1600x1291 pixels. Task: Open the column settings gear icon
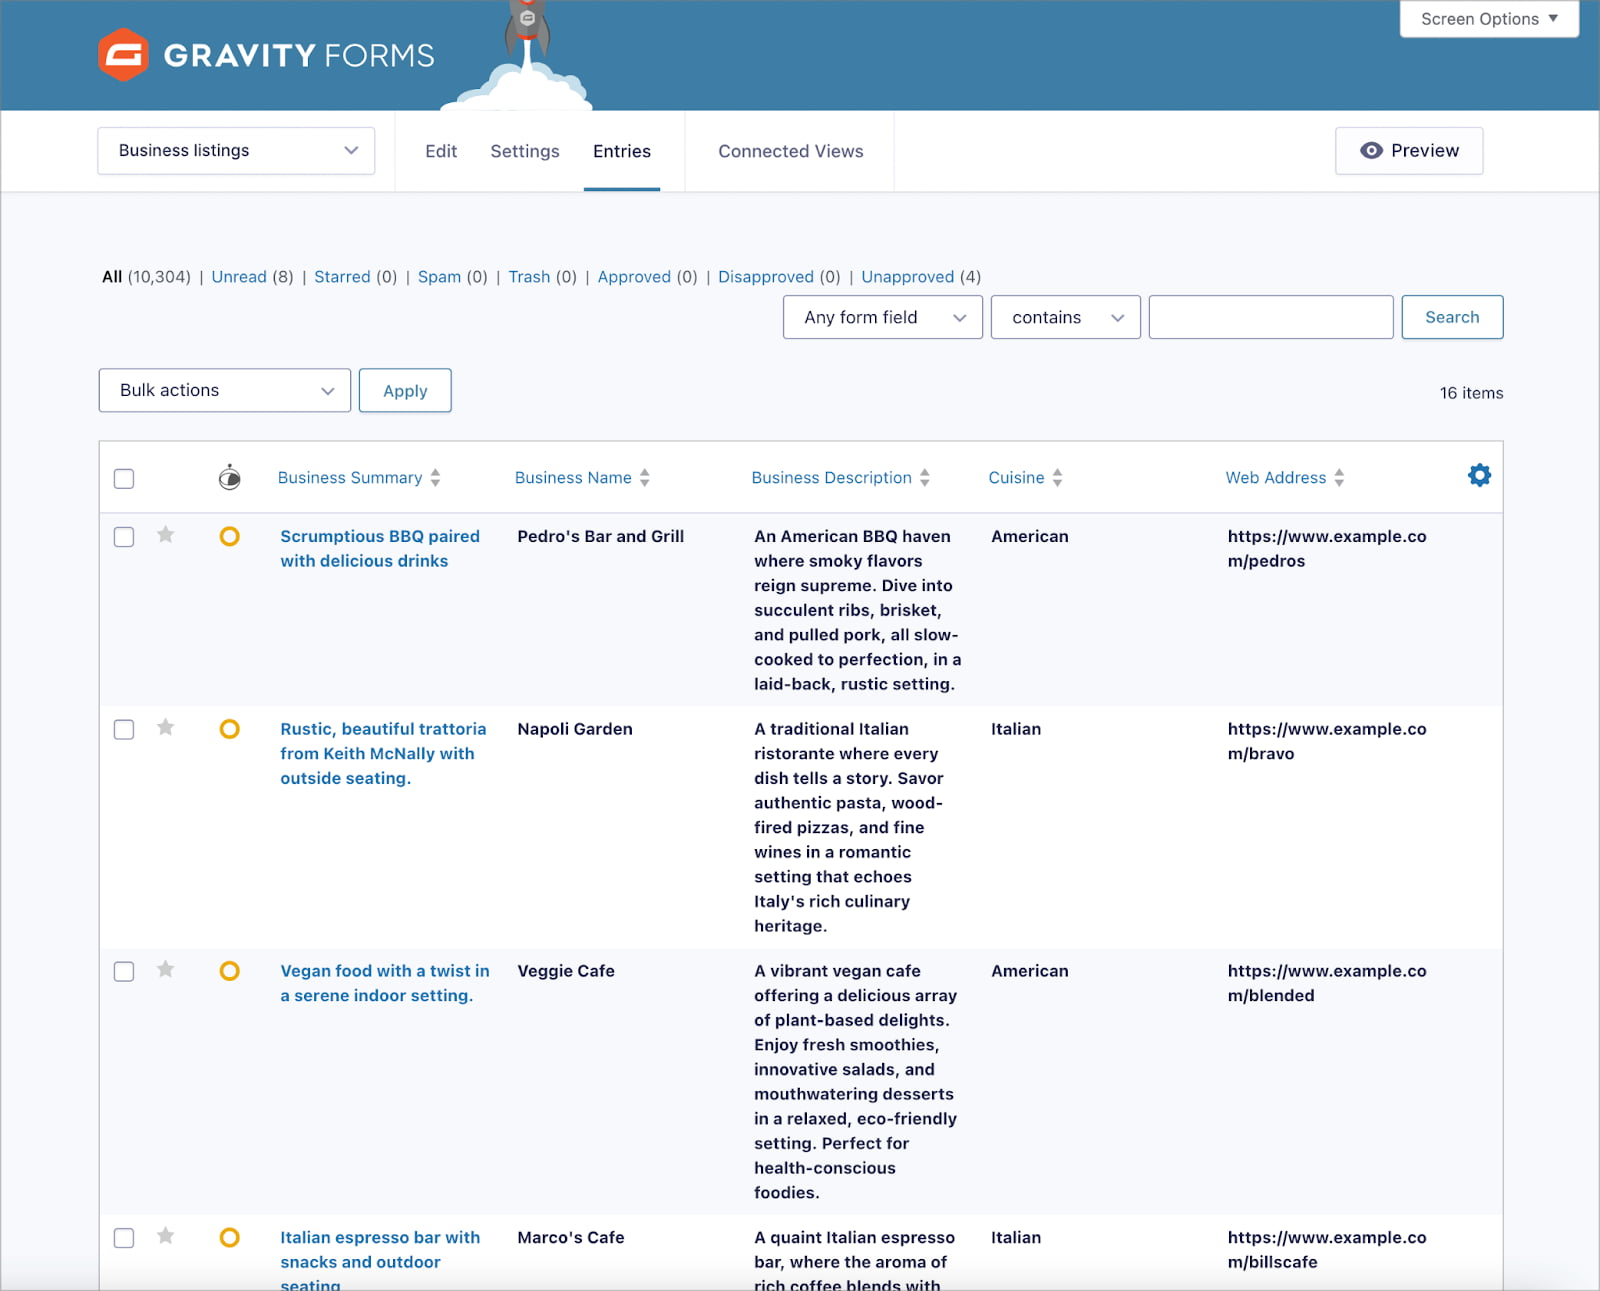(x=1479, y=475)
